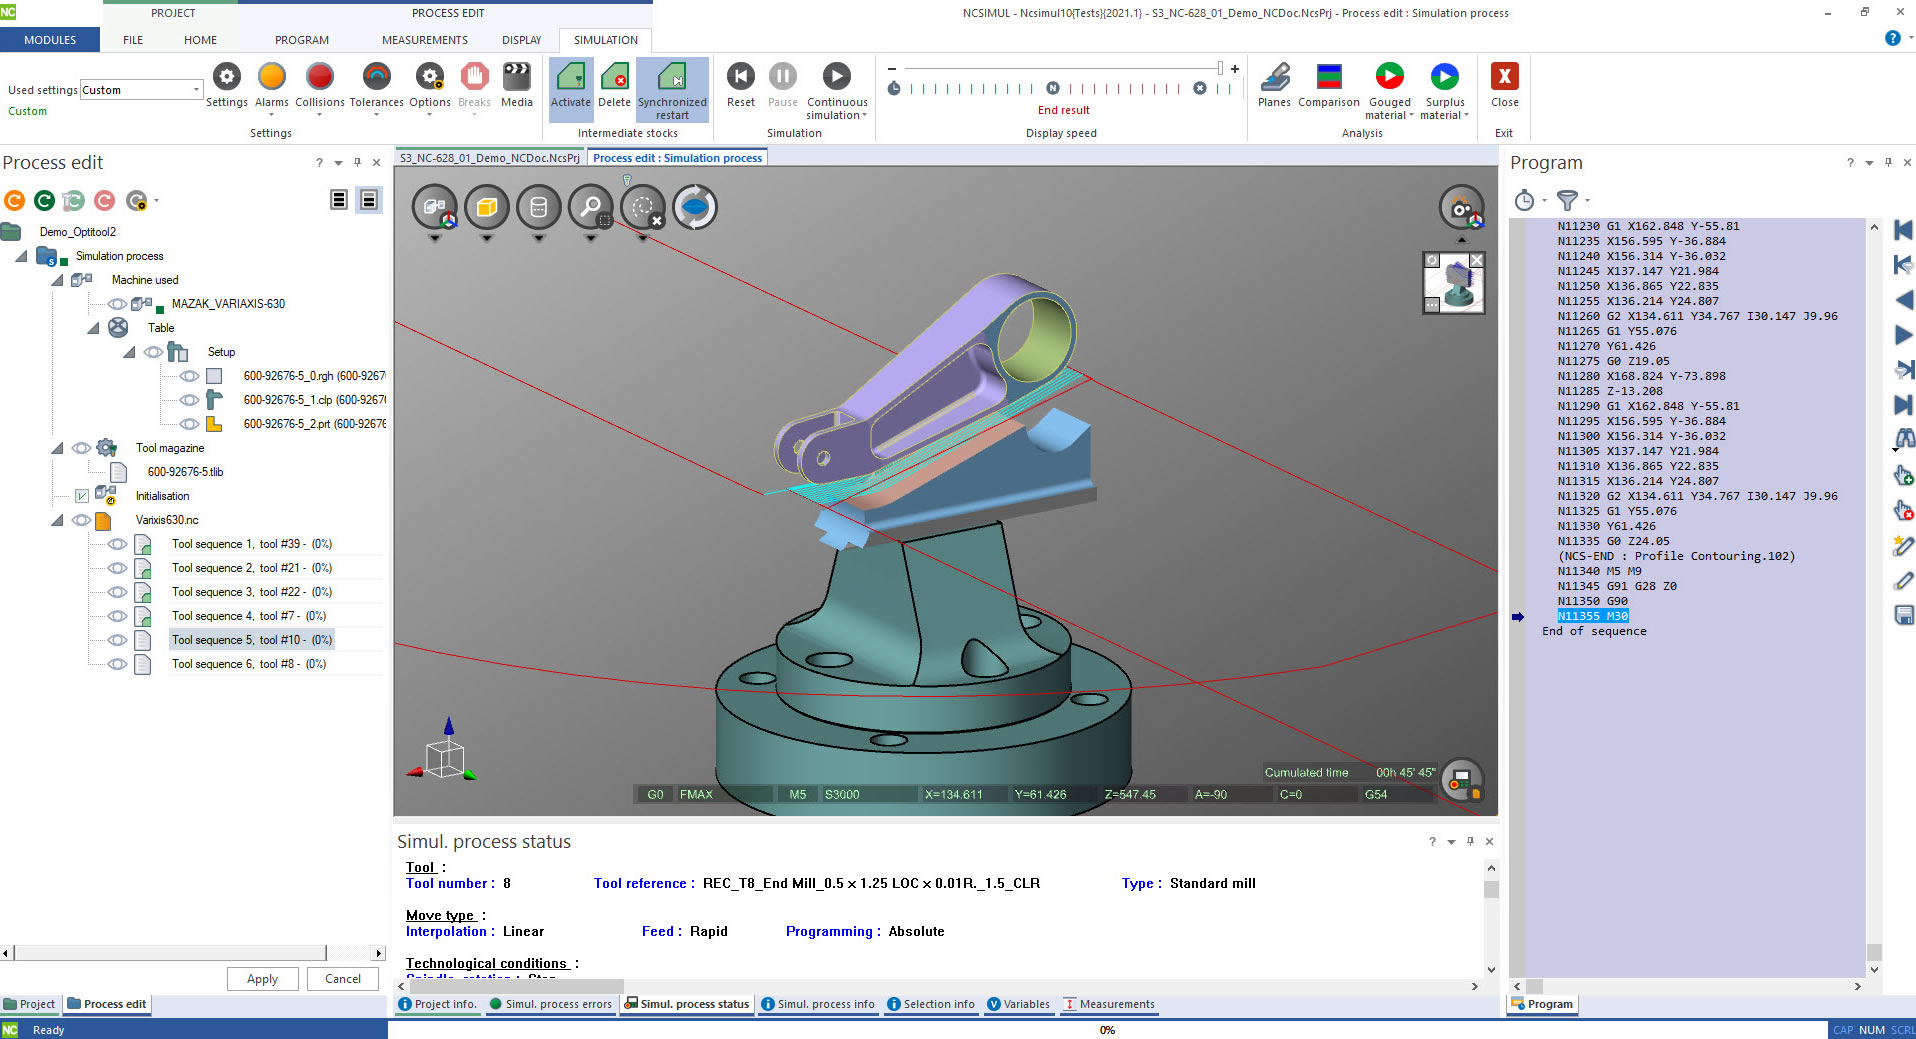Open the Alarms settings icon

271,78
